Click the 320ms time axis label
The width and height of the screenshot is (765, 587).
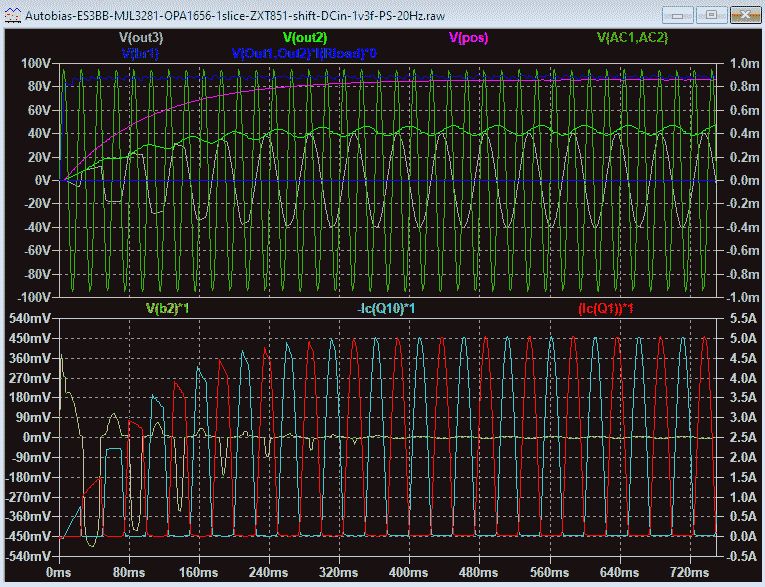(x=339, y=572)
